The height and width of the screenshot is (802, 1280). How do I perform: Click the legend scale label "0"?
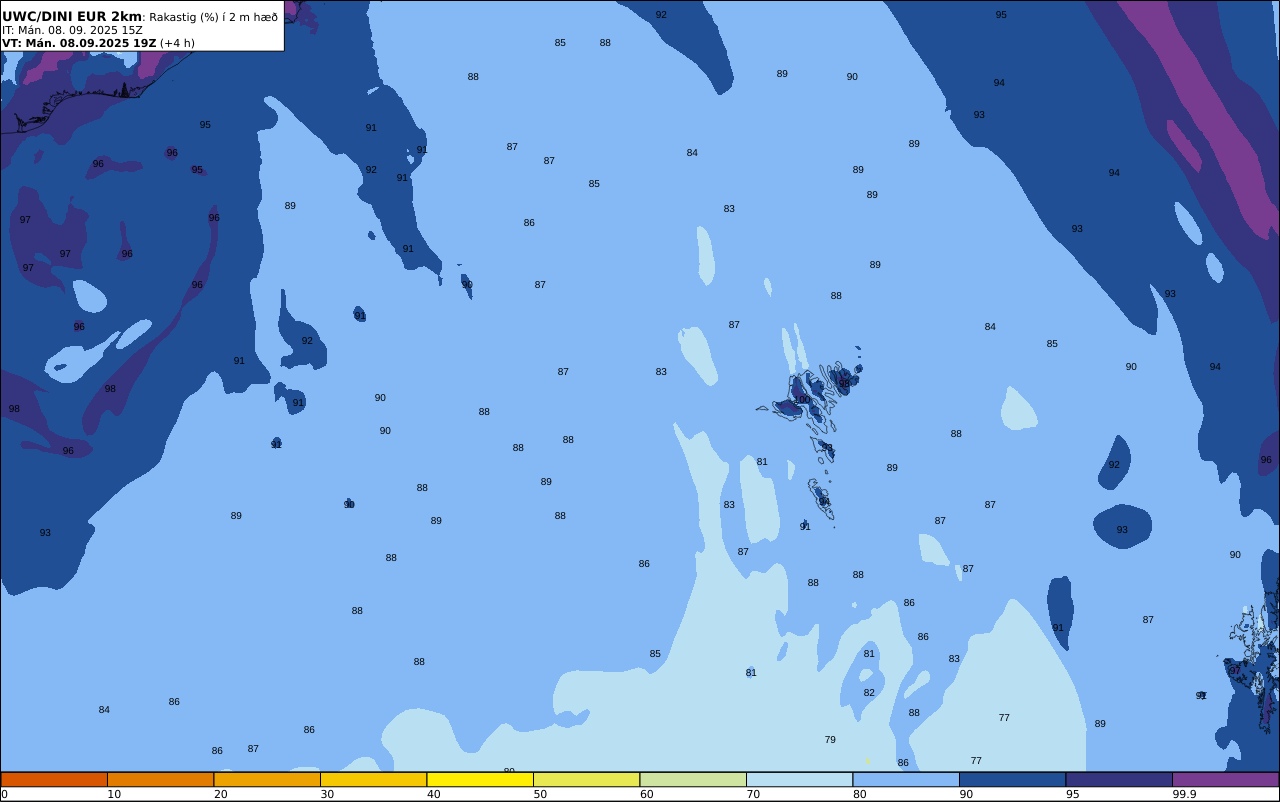coord(4,794)
